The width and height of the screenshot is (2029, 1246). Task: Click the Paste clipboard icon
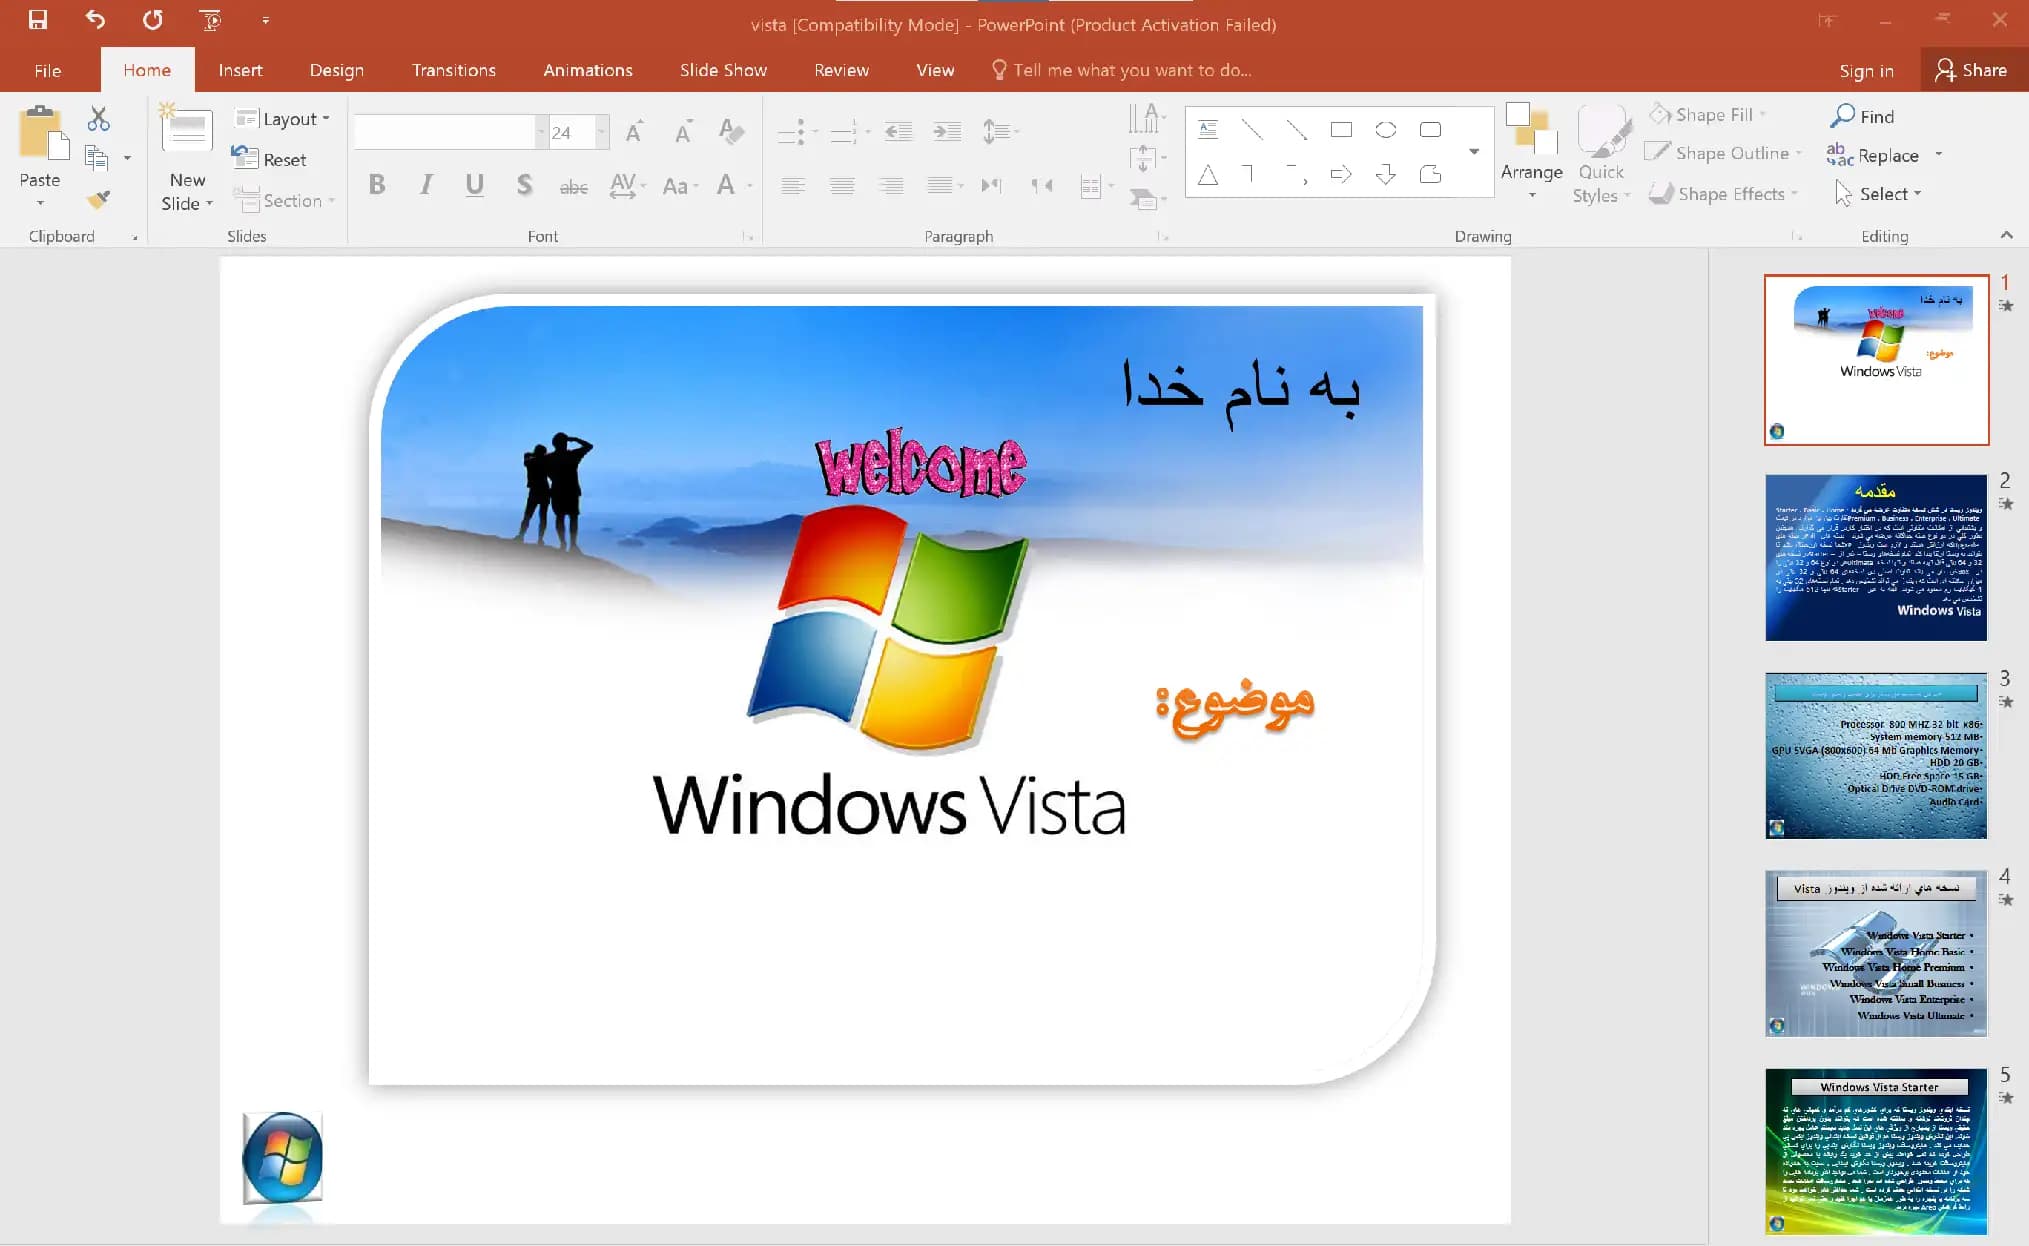pyautogui.click(x=43, y=133)
